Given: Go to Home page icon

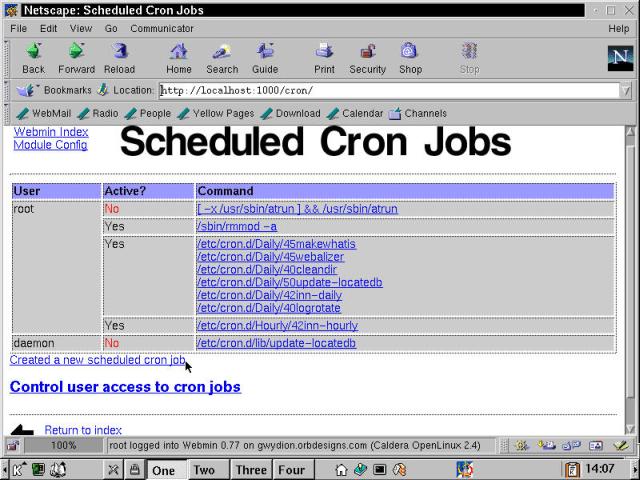Looking at the screenshot, I should point(179,57).
